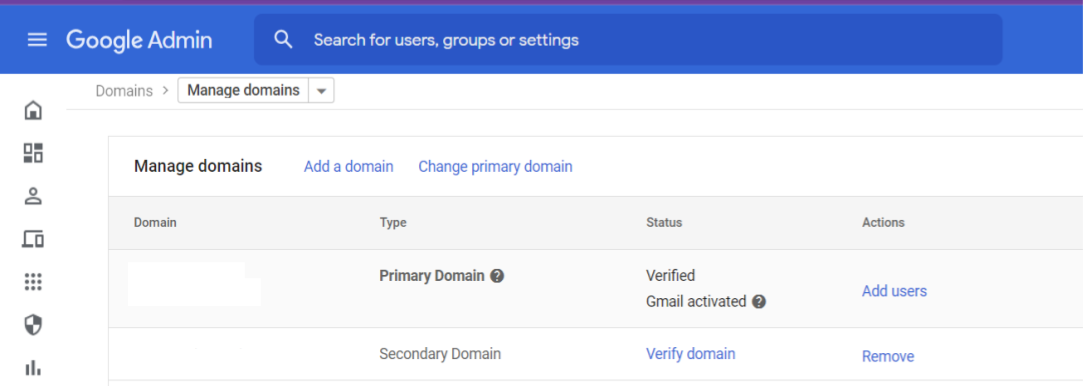Click help icon next to Primary Domain
Viewport: 1084px width, 386px height.
point(497,275)
